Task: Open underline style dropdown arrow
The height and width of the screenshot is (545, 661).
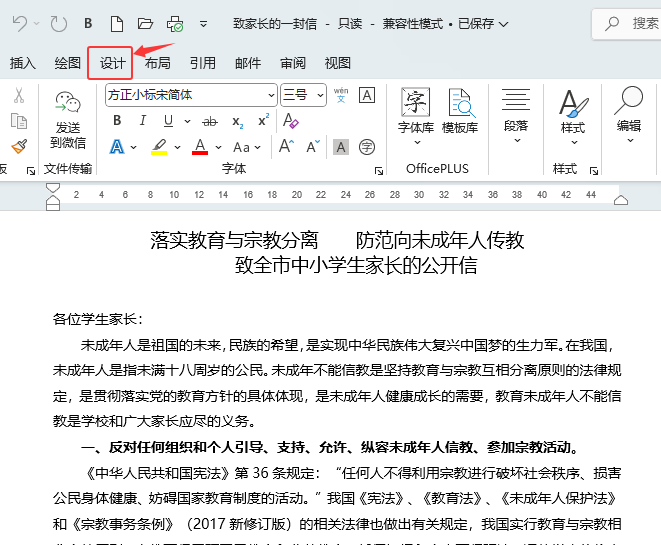Action: (x=187, y=121)
